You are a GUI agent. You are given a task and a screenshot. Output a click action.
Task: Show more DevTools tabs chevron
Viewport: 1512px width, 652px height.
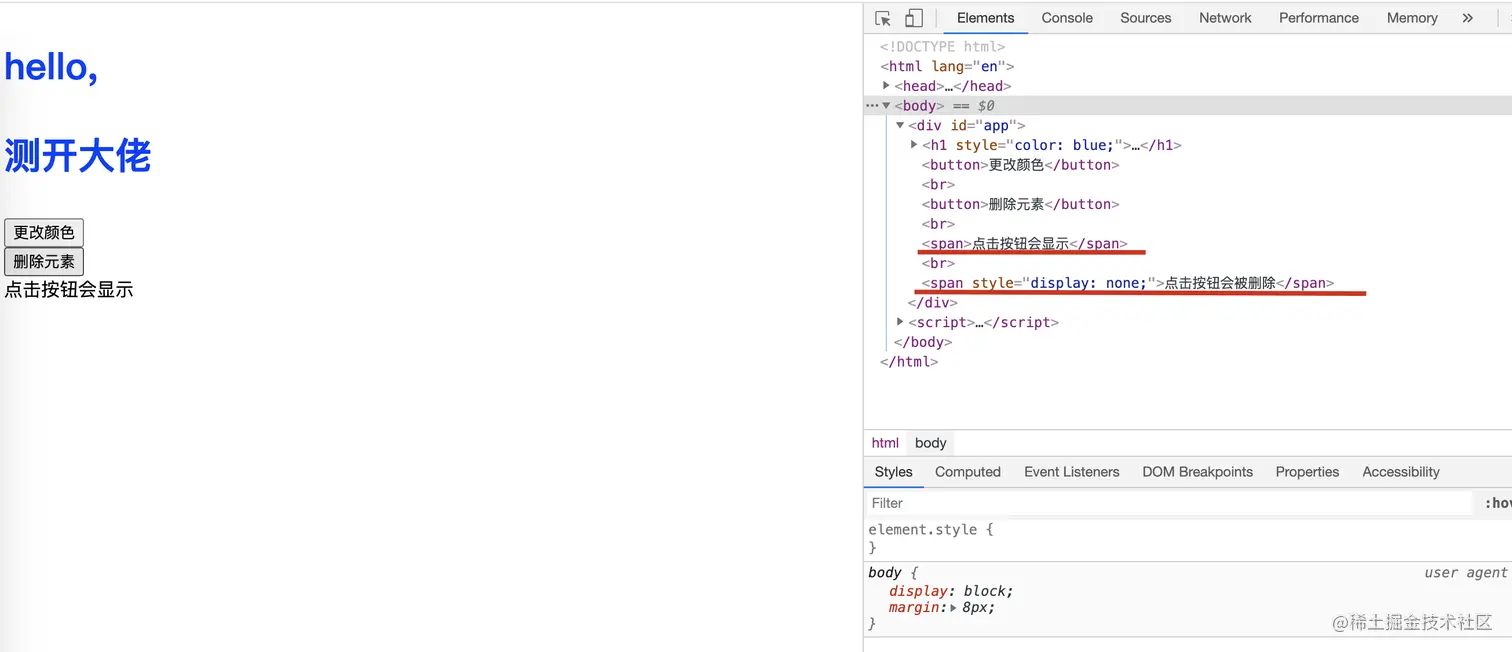pyautogui.click(x=1467, y=18)
